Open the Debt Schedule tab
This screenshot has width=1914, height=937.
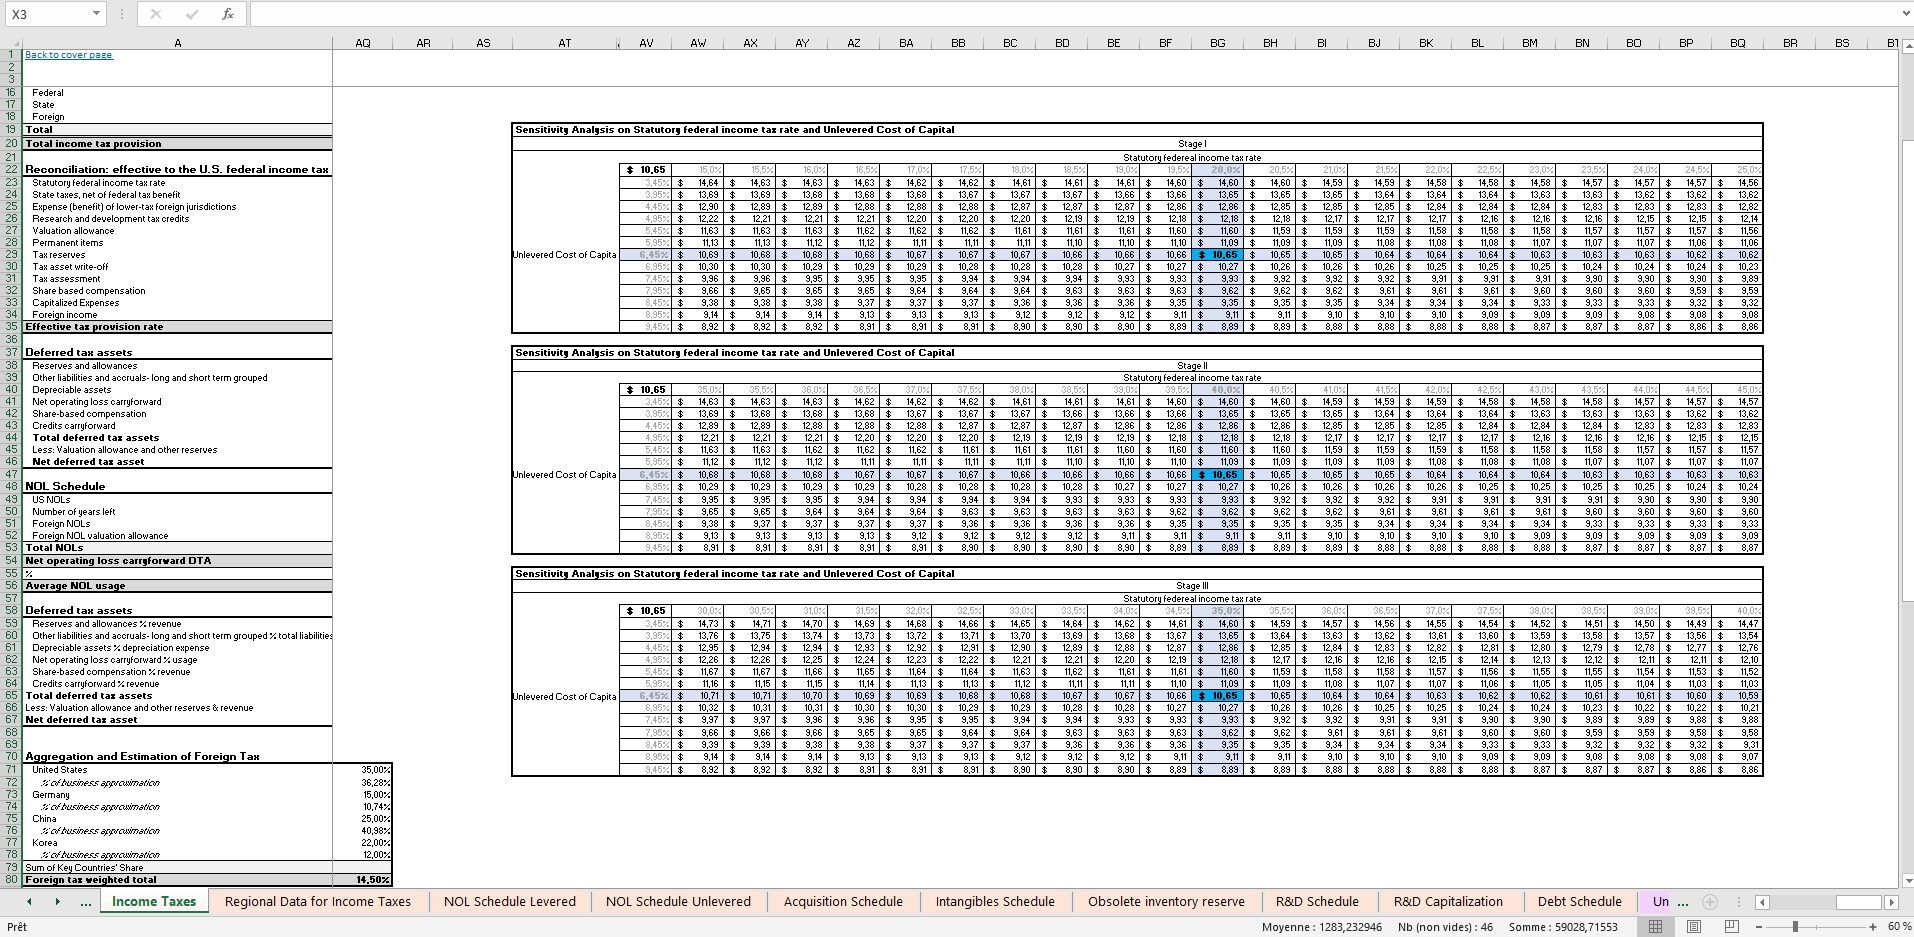click(x=1579, y=901)
